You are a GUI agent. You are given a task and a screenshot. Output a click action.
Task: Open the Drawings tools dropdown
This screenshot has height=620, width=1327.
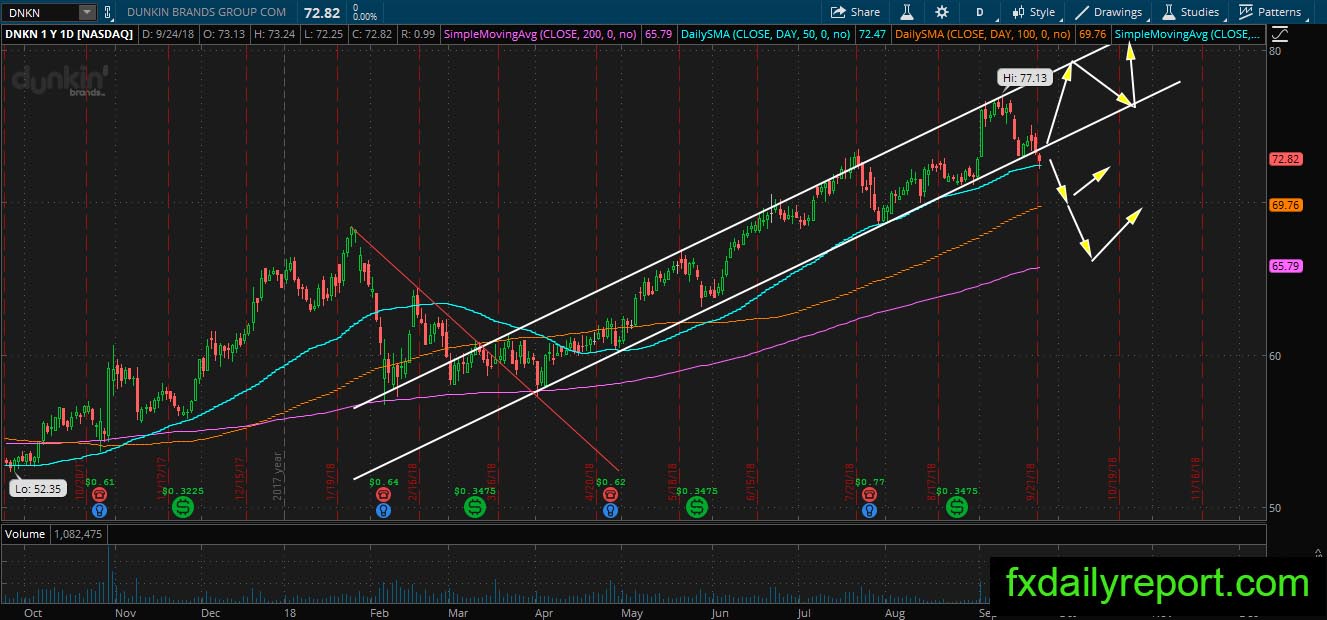[x=1108, y=12]
